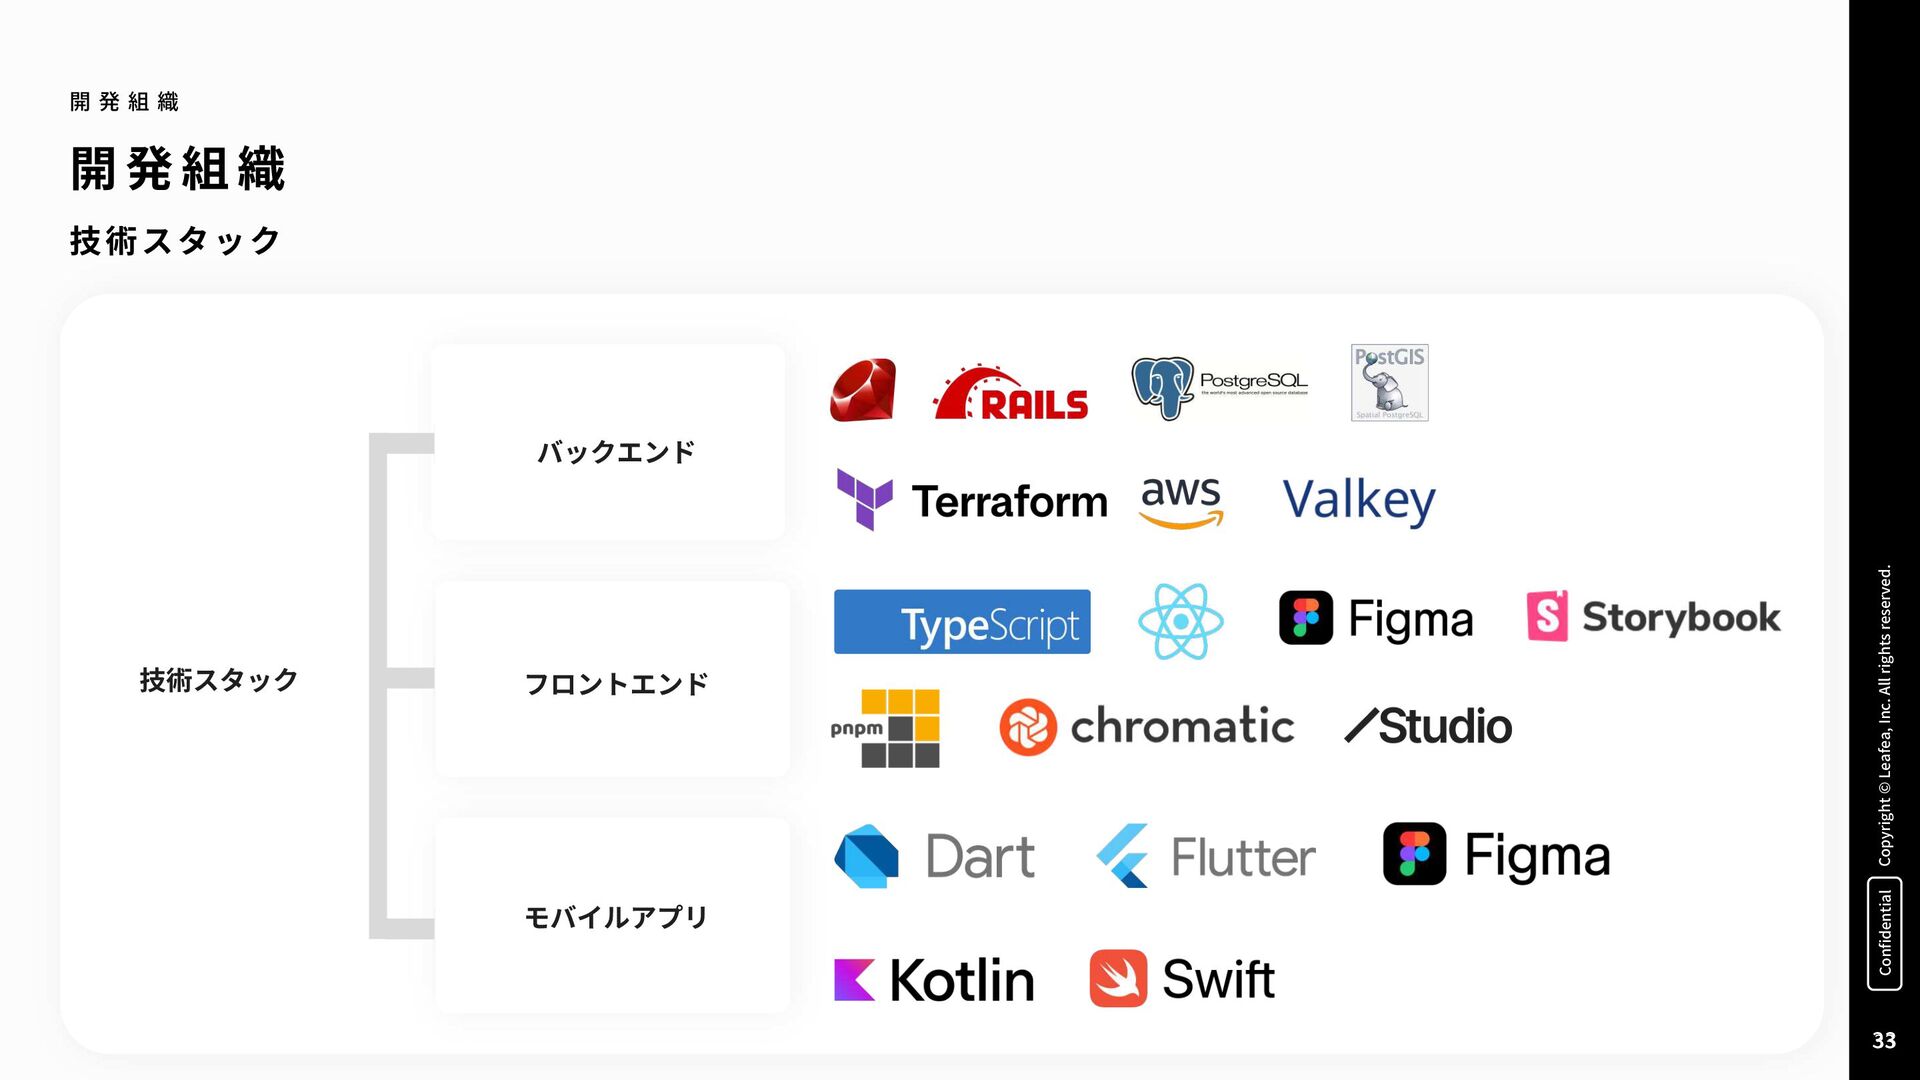
Task: Select the pnpm blocks logo
Action: click(x=886, y=728)
